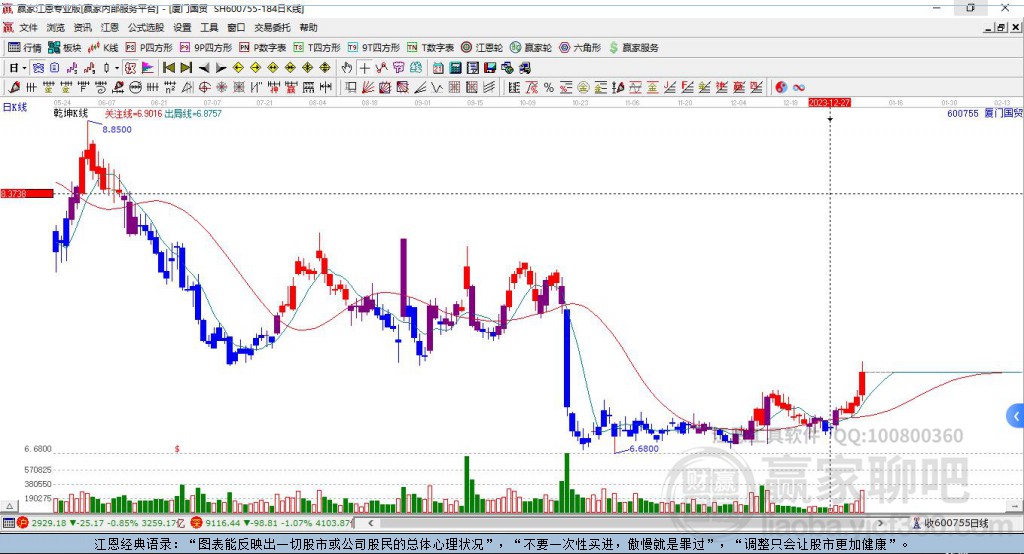Expand the candlestick style dropdown arrow

pos(117,68)
